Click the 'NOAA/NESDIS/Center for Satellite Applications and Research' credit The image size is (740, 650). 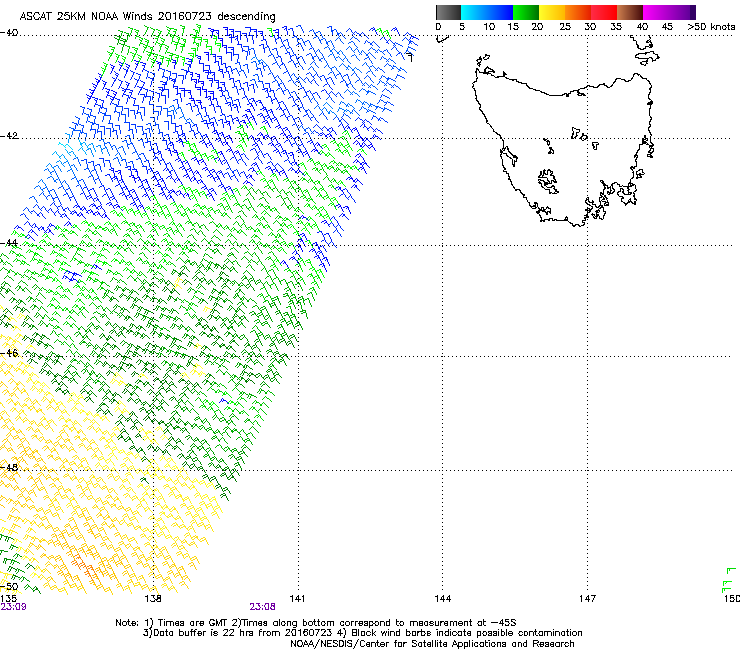click(432, 644)
